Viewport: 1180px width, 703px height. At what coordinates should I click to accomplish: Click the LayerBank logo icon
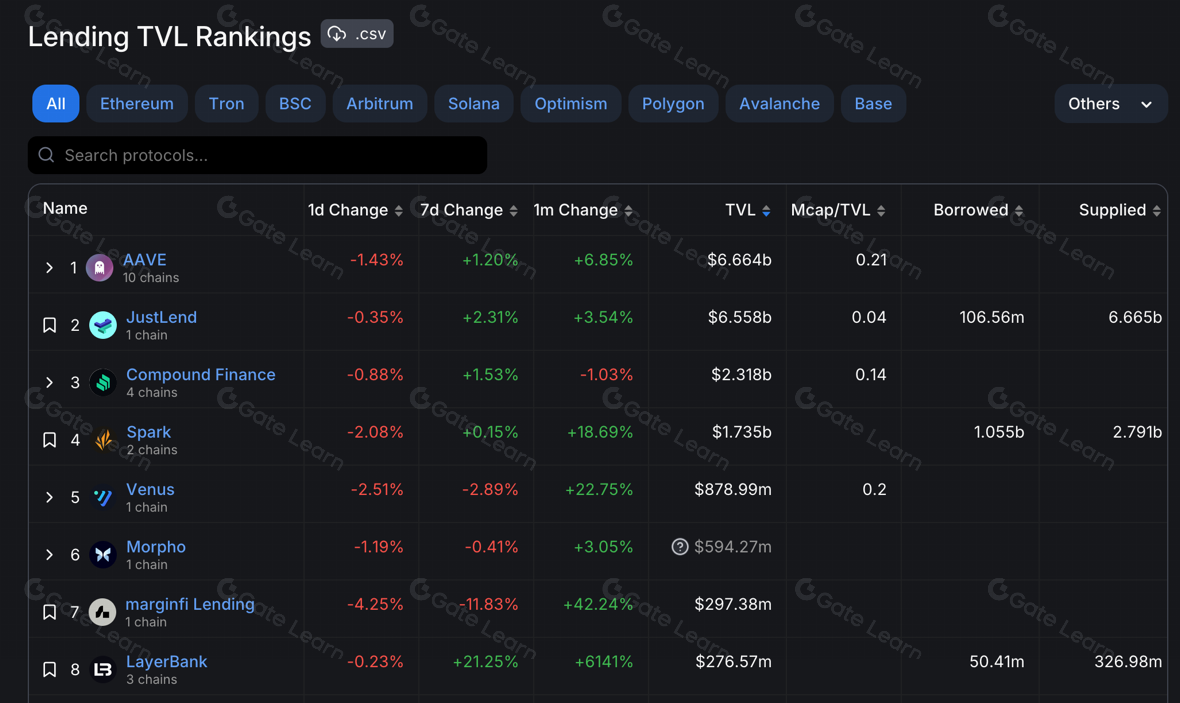103,669
